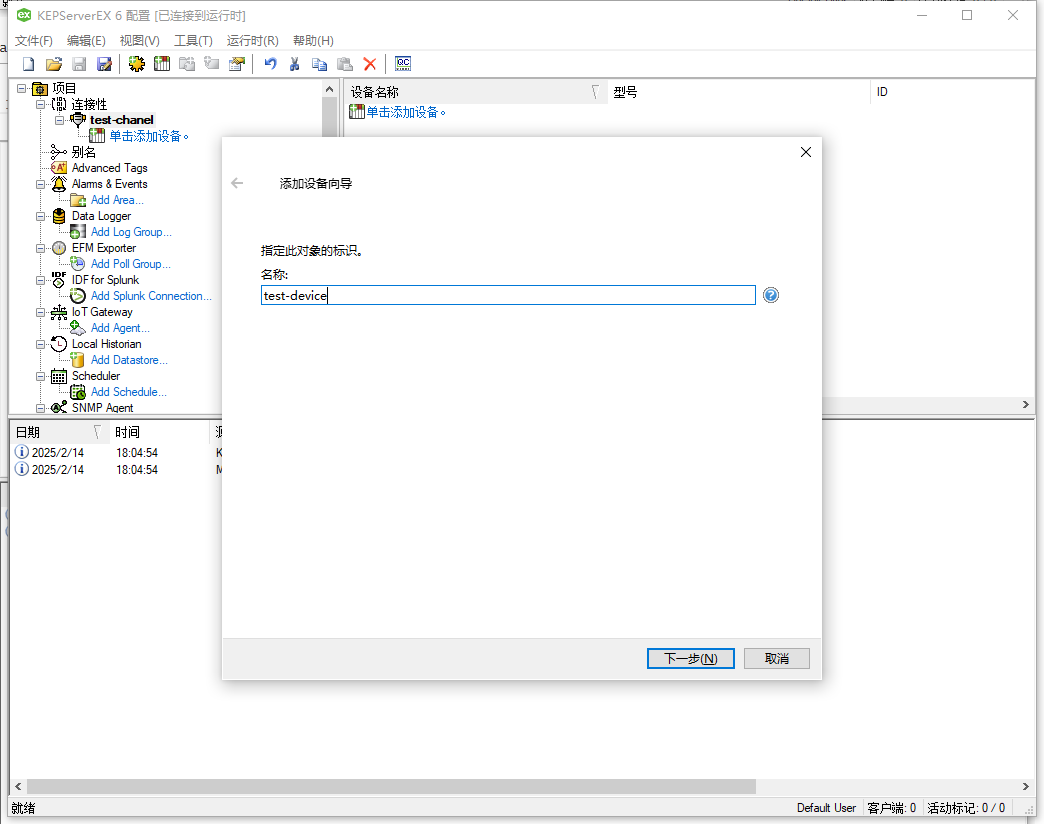Open the 编辑(E) menu
This screenshot has width=1044, height=824.
click(86, 41)
